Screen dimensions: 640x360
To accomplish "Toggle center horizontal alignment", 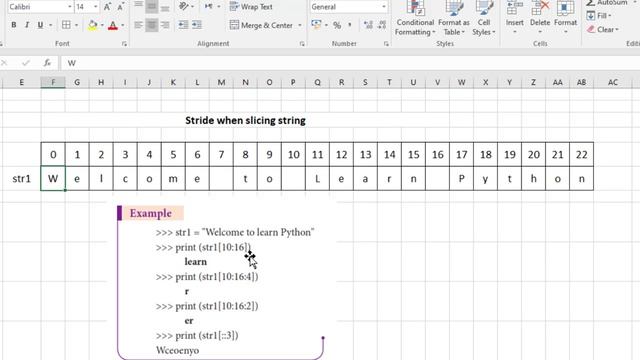I will tap(151, 25).
